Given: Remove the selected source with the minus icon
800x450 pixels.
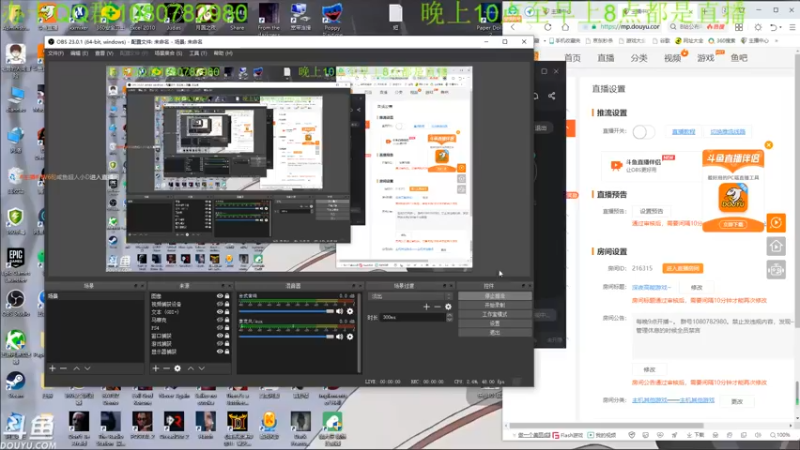Looking at the screenshot, I should [166, 368].
